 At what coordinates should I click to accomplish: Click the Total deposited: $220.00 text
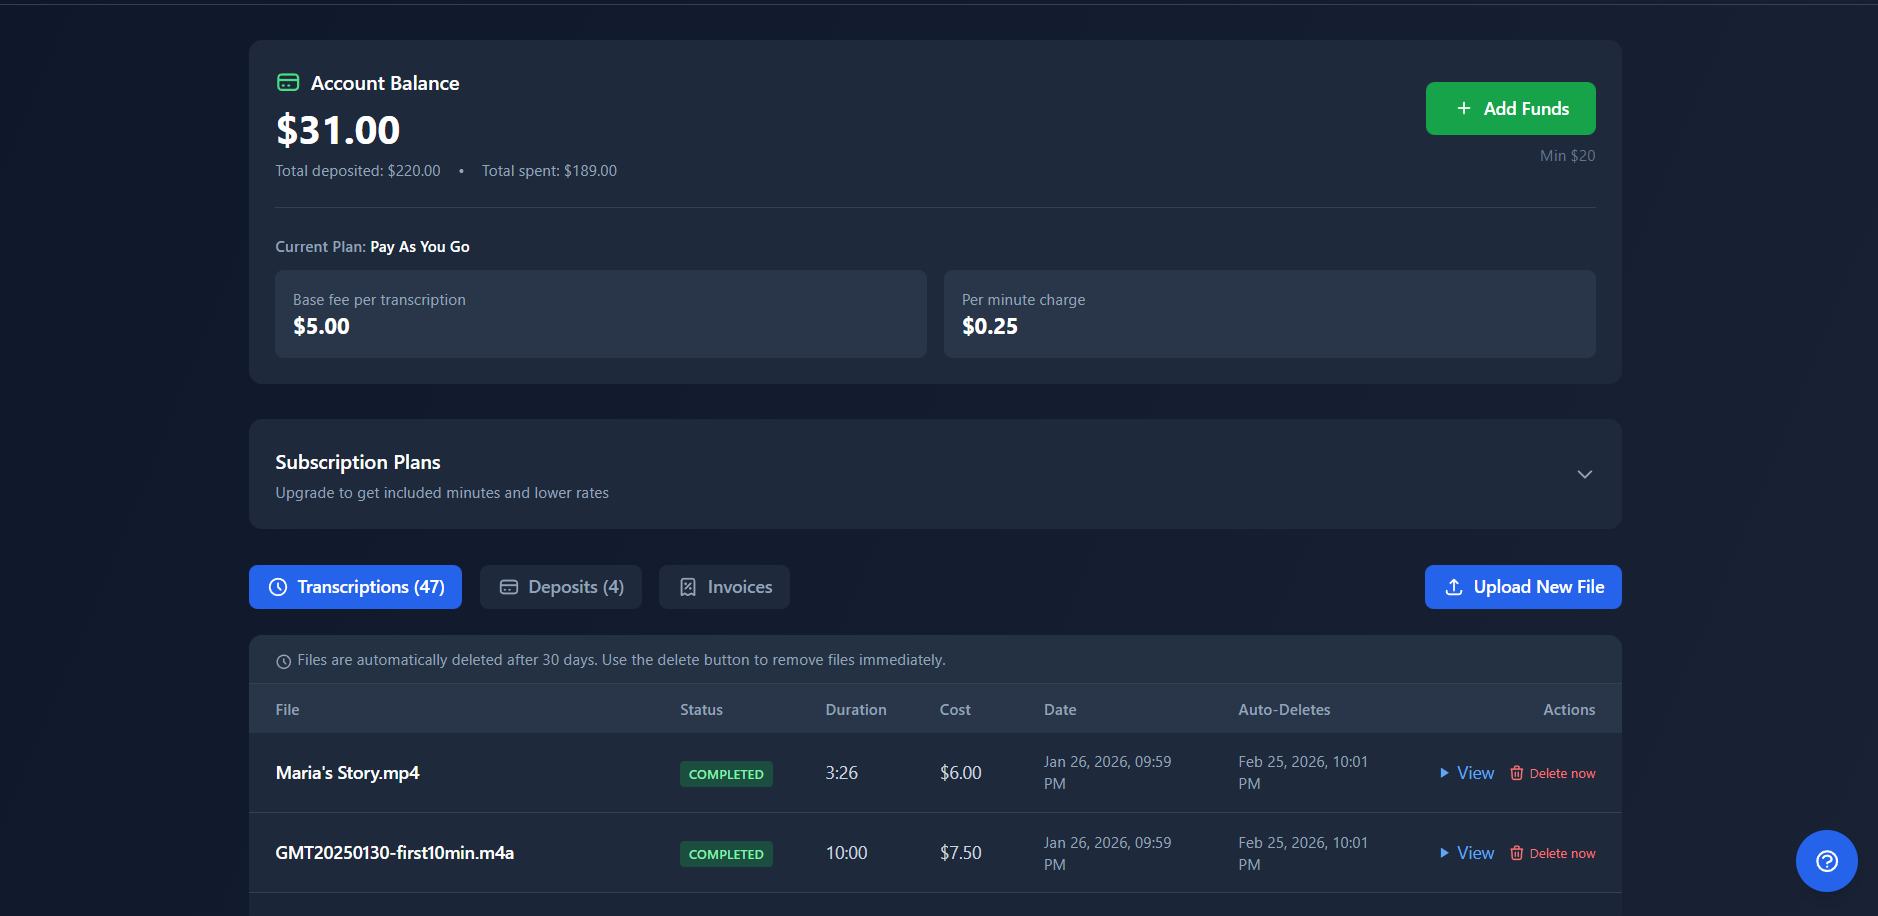[x=358, y=171]
